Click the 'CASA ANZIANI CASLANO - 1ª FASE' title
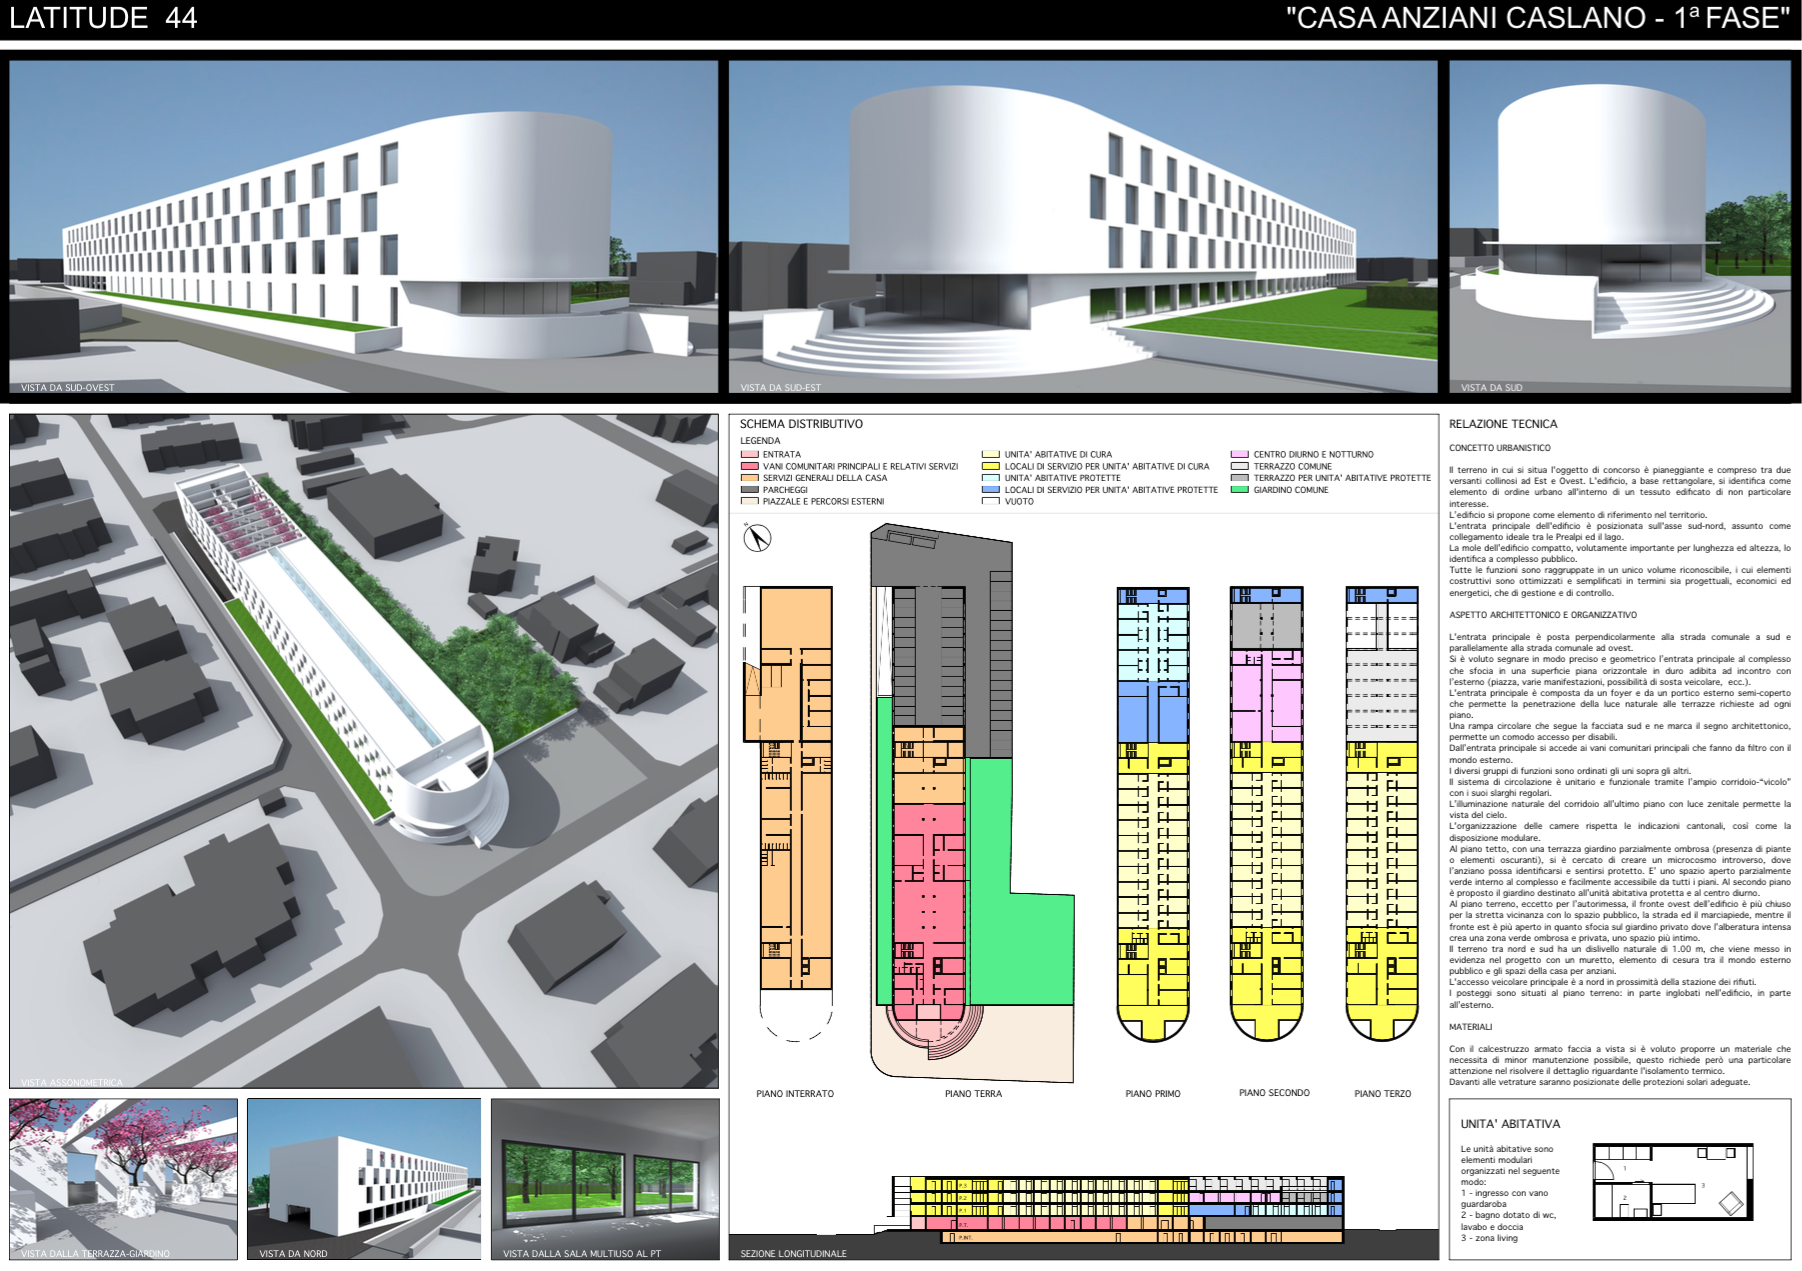 tap(1538, 18)
